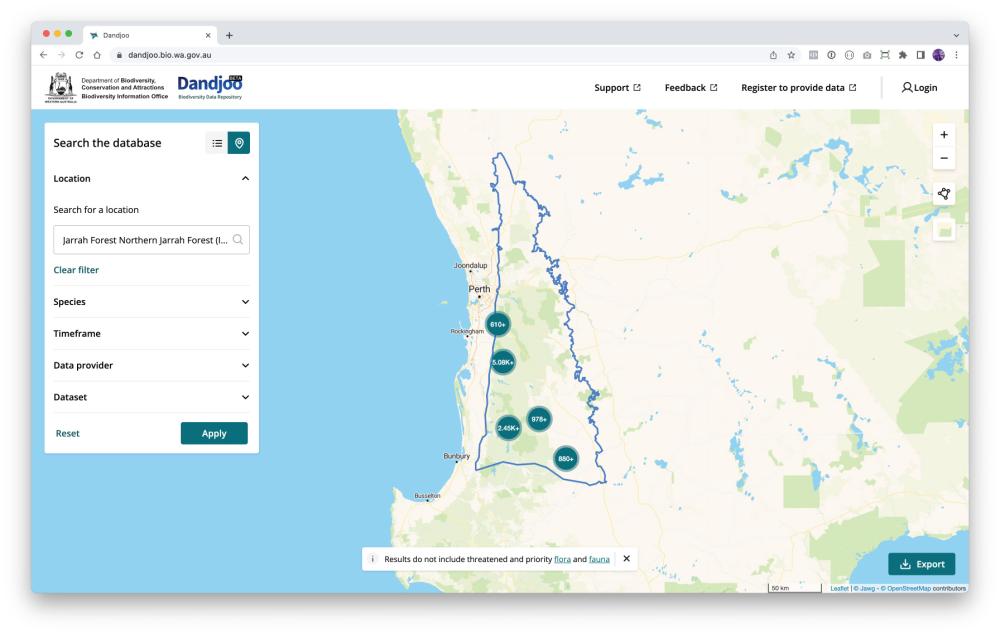Open the browser profile avatar
The width and height of the screenshot is (1000, 634).
[938, 55]
